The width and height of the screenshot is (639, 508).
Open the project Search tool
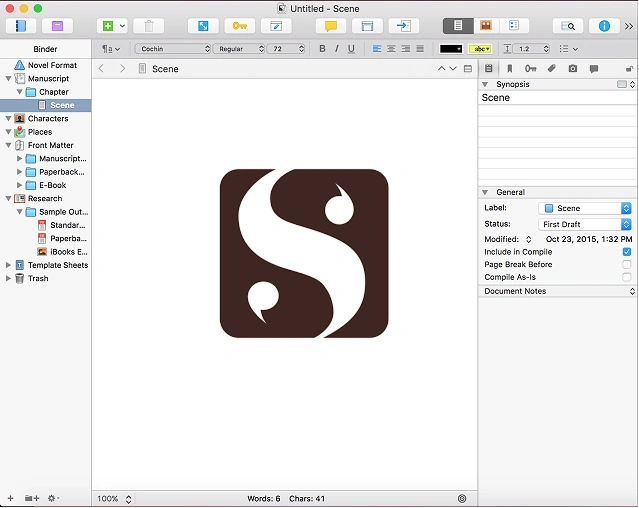point(568,26)
